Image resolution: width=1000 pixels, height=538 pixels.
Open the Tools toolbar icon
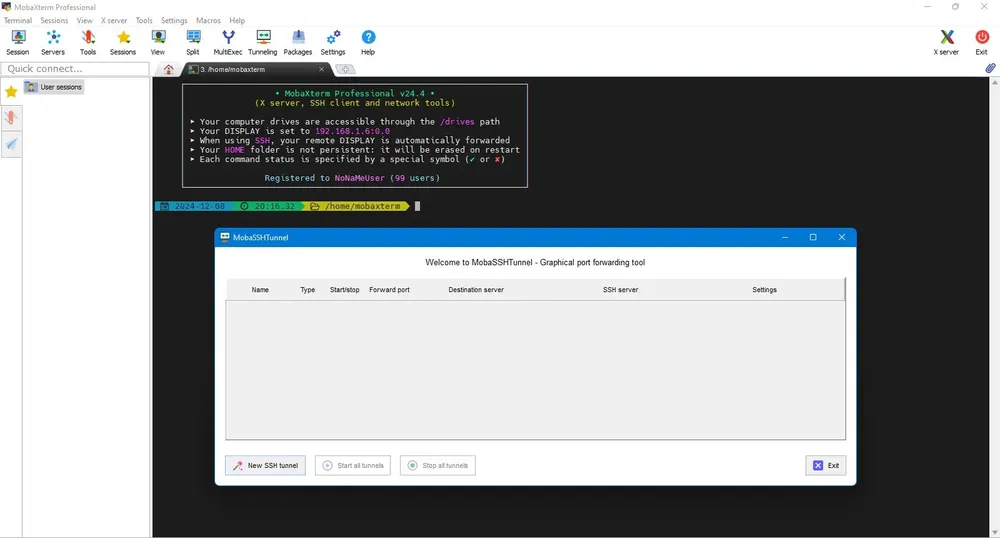(x=88, y=43)
